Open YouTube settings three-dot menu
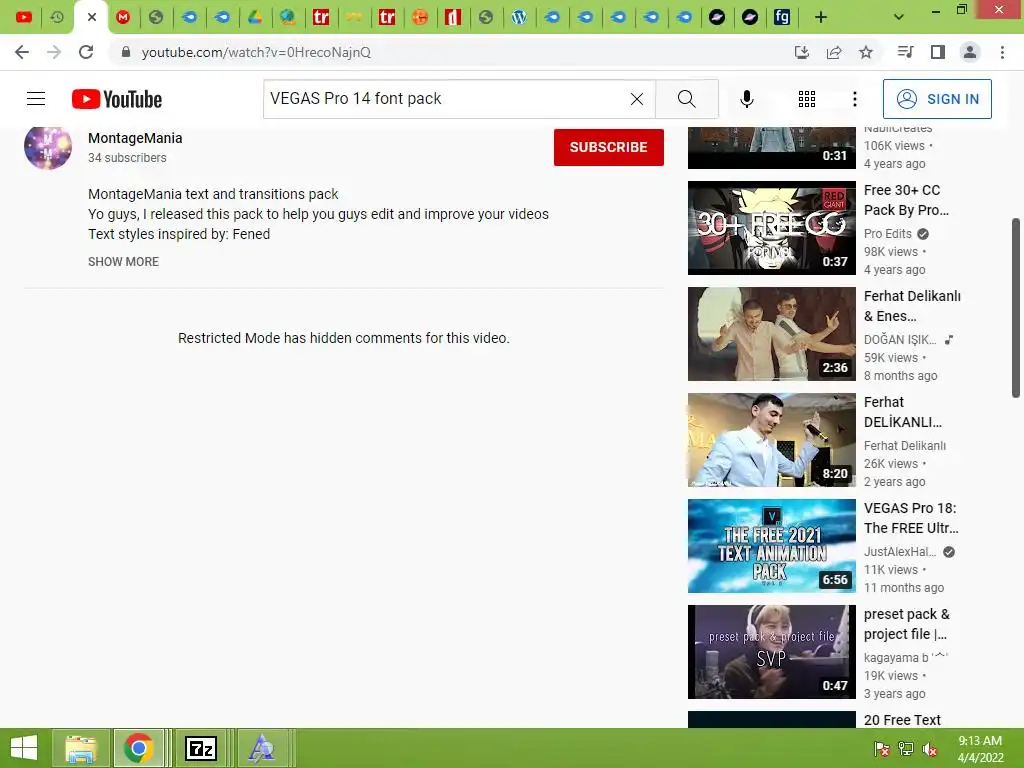 pyautogui.click(x=854, y=99)
